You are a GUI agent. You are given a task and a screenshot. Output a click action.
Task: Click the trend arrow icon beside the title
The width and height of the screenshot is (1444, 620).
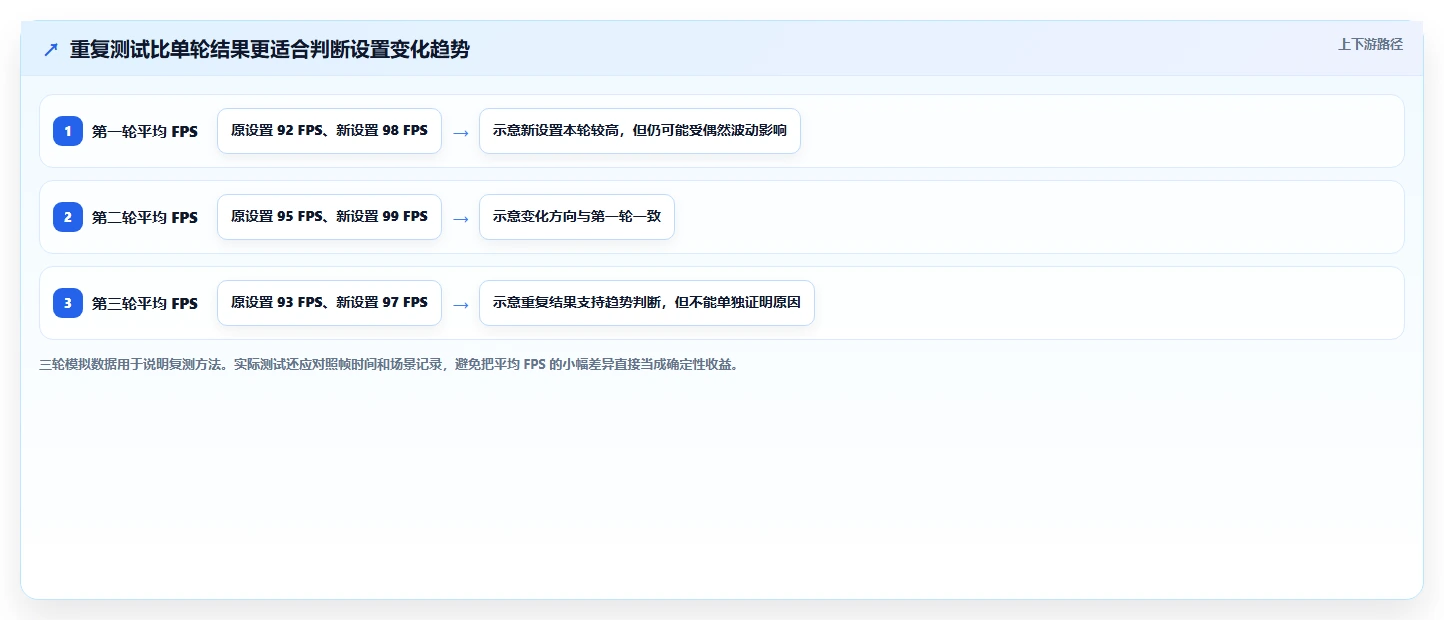pyautogui.click(x=51, y=50)
